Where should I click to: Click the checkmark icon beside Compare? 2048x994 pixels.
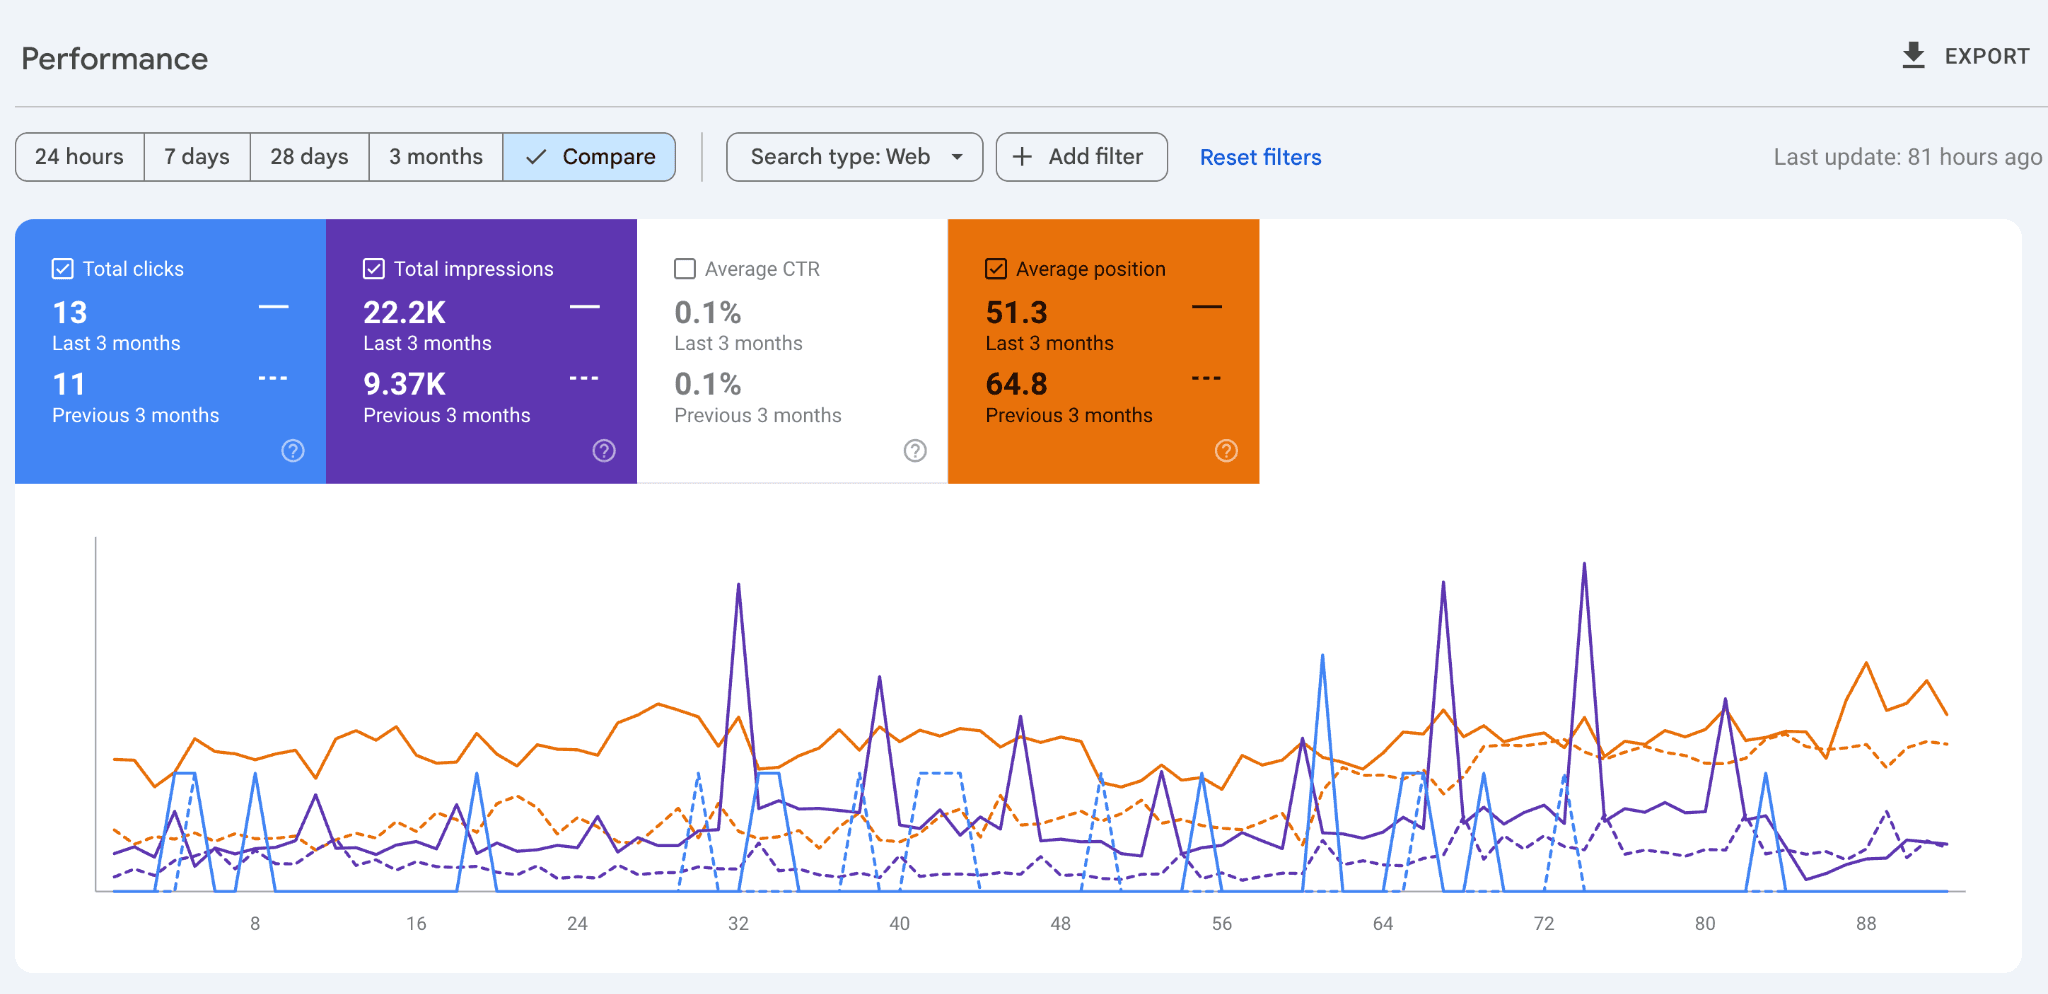tap(536, 157)
